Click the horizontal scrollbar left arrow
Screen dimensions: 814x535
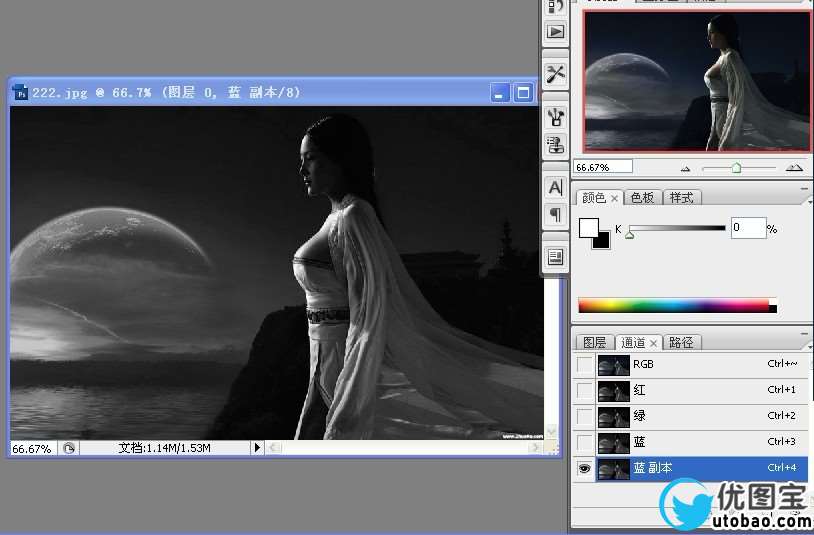[275, 448]
